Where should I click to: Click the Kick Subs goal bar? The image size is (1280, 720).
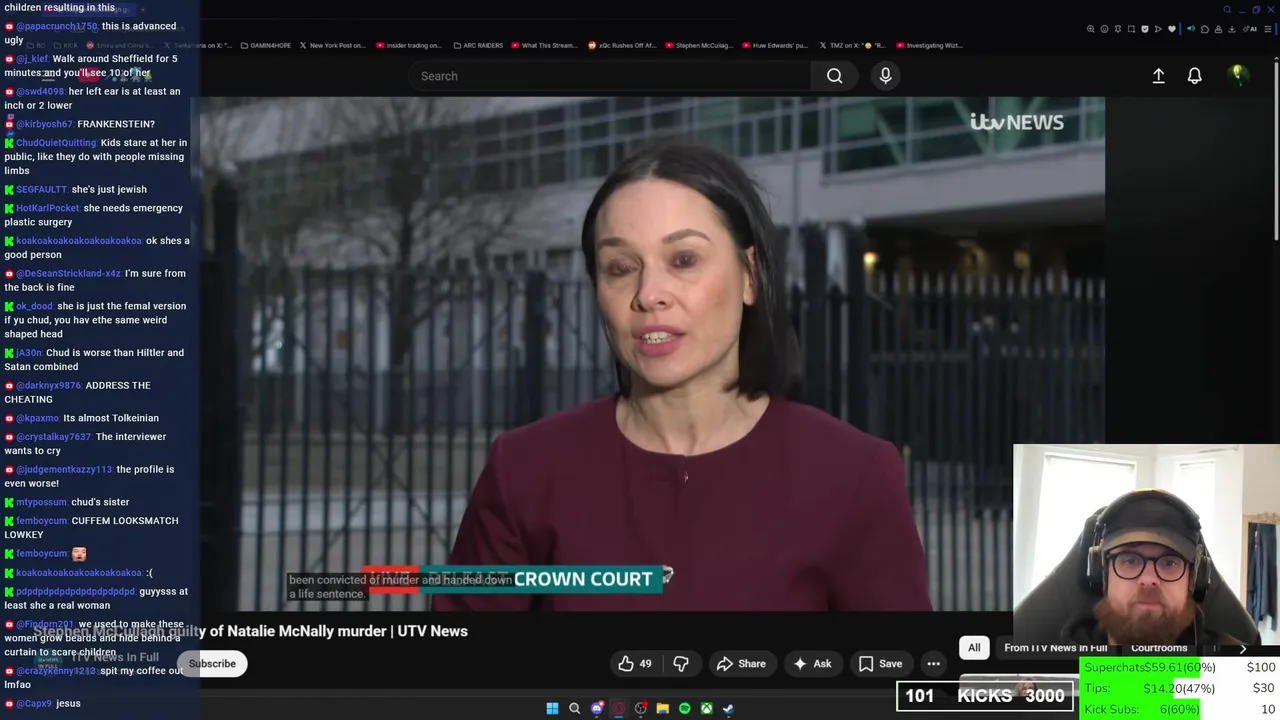(1179, 709)
